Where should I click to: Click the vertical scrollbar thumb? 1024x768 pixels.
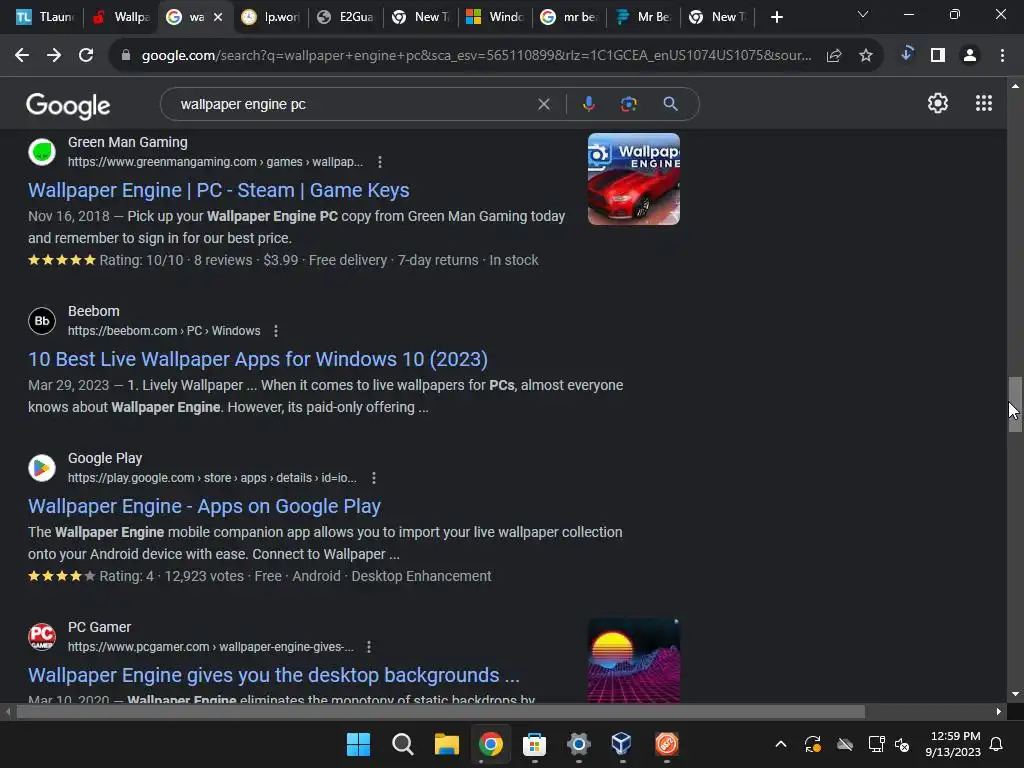pyautogui.click(x=1015, y=404)
